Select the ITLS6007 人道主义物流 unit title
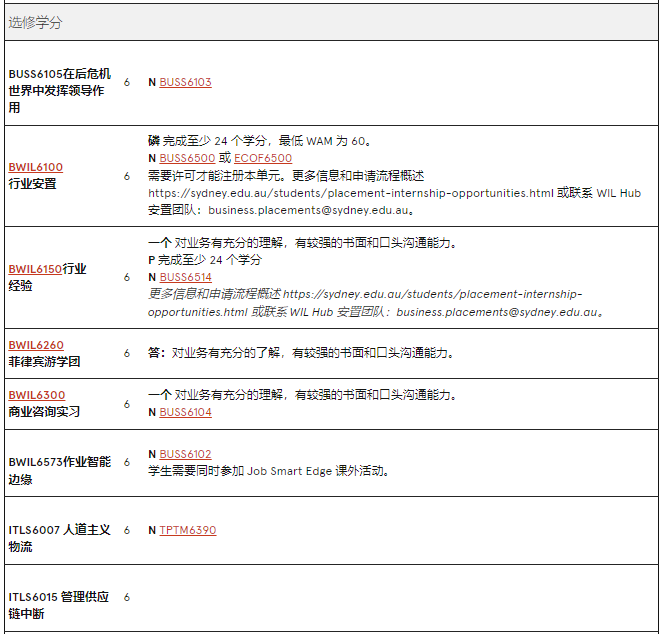Screen dimensions: 662x634 click(x=60, y=538)
